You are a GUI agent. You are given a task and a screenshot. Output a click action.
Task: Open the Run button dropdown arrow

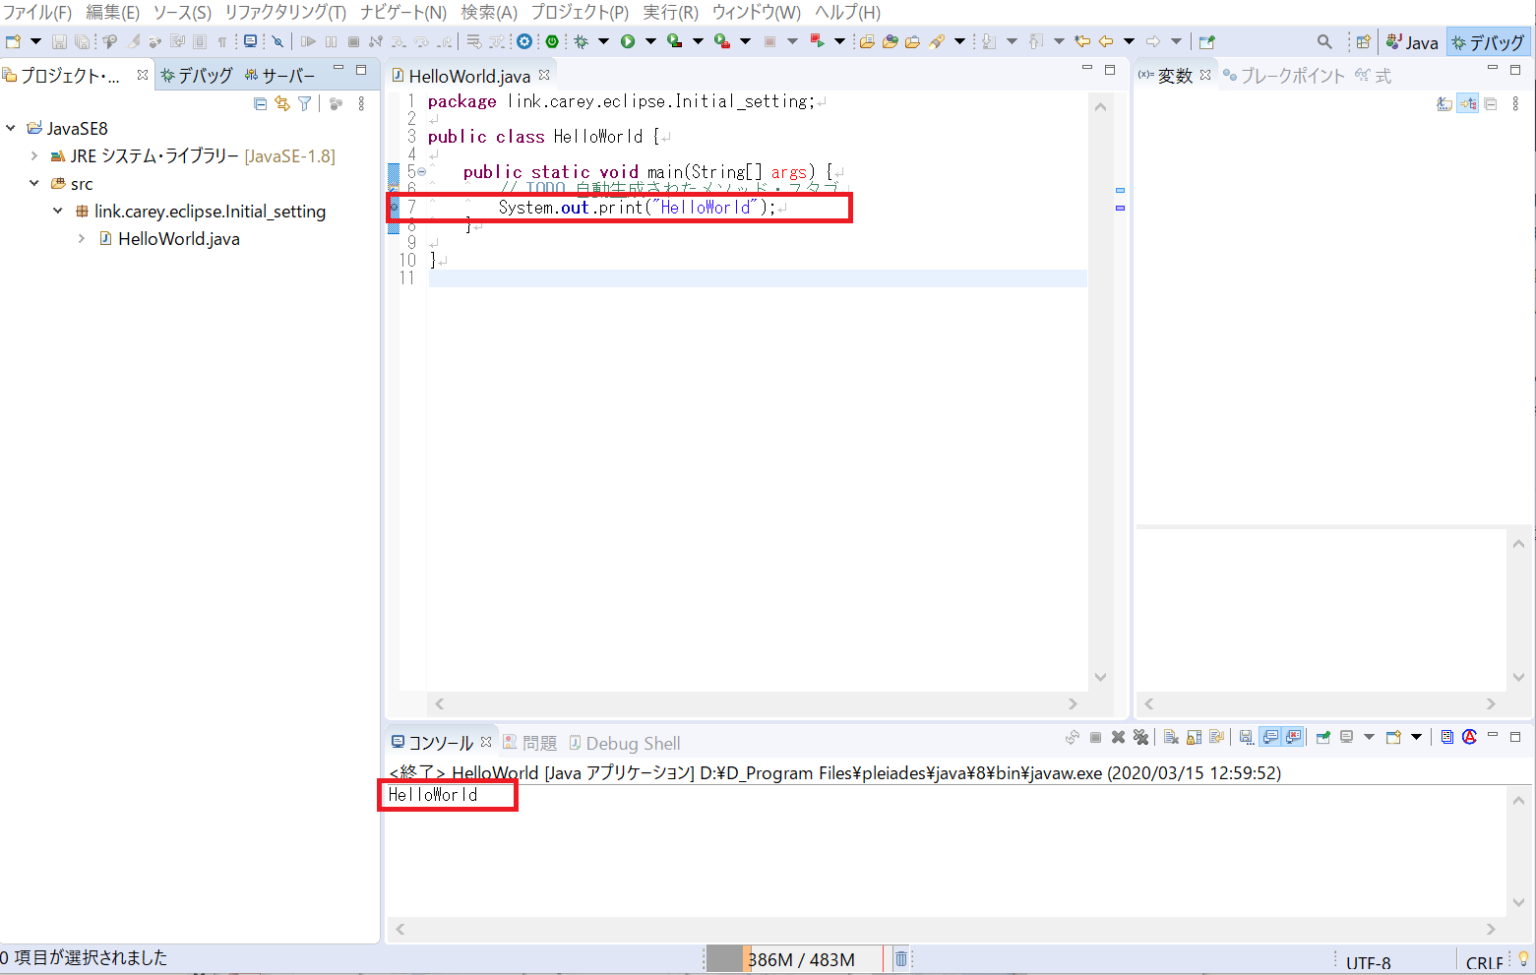point(650,41)
